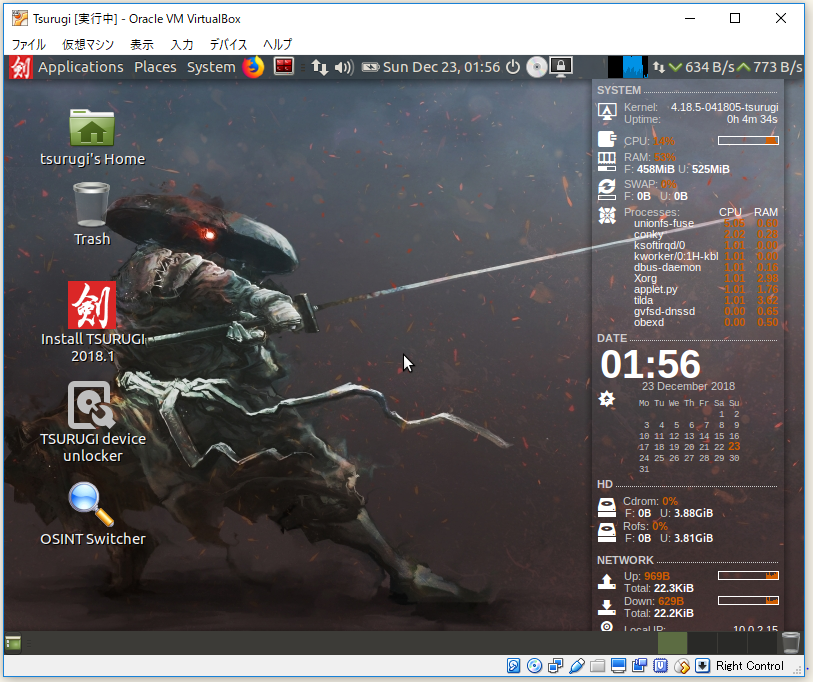Click the network Up graph bar in conky
This screenshot has height=682, width=813.
[x=748, y=576]
